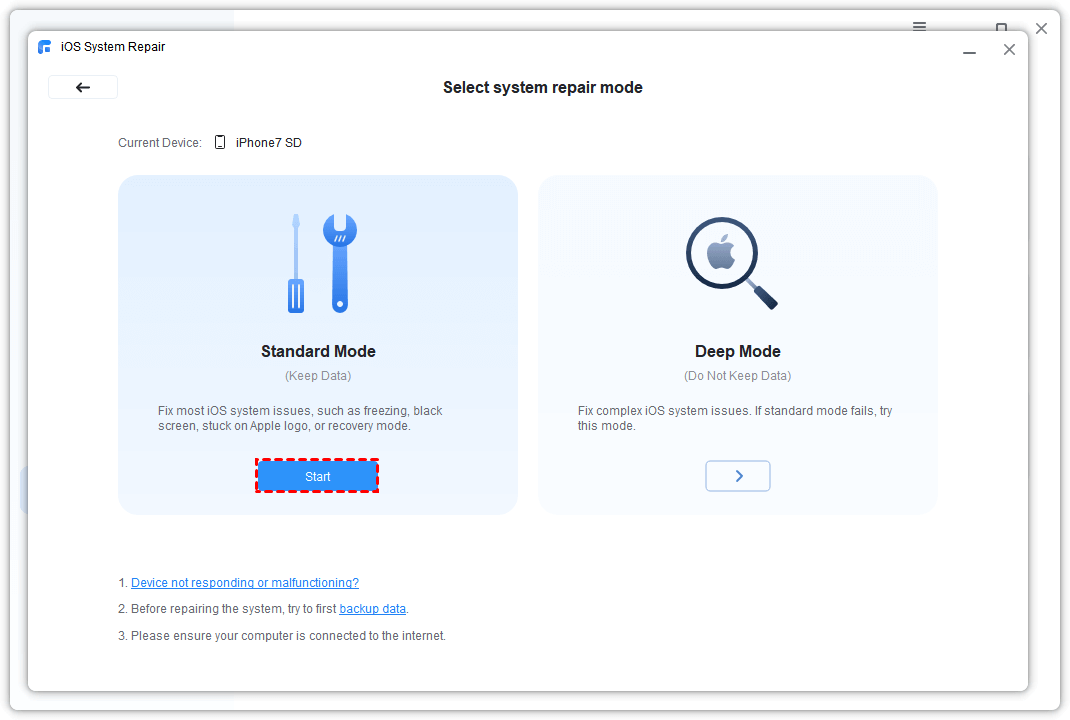Expand Deep Mode with the chevron button
This screenshot has height=720, width=1070.
[x=738, y=476]
